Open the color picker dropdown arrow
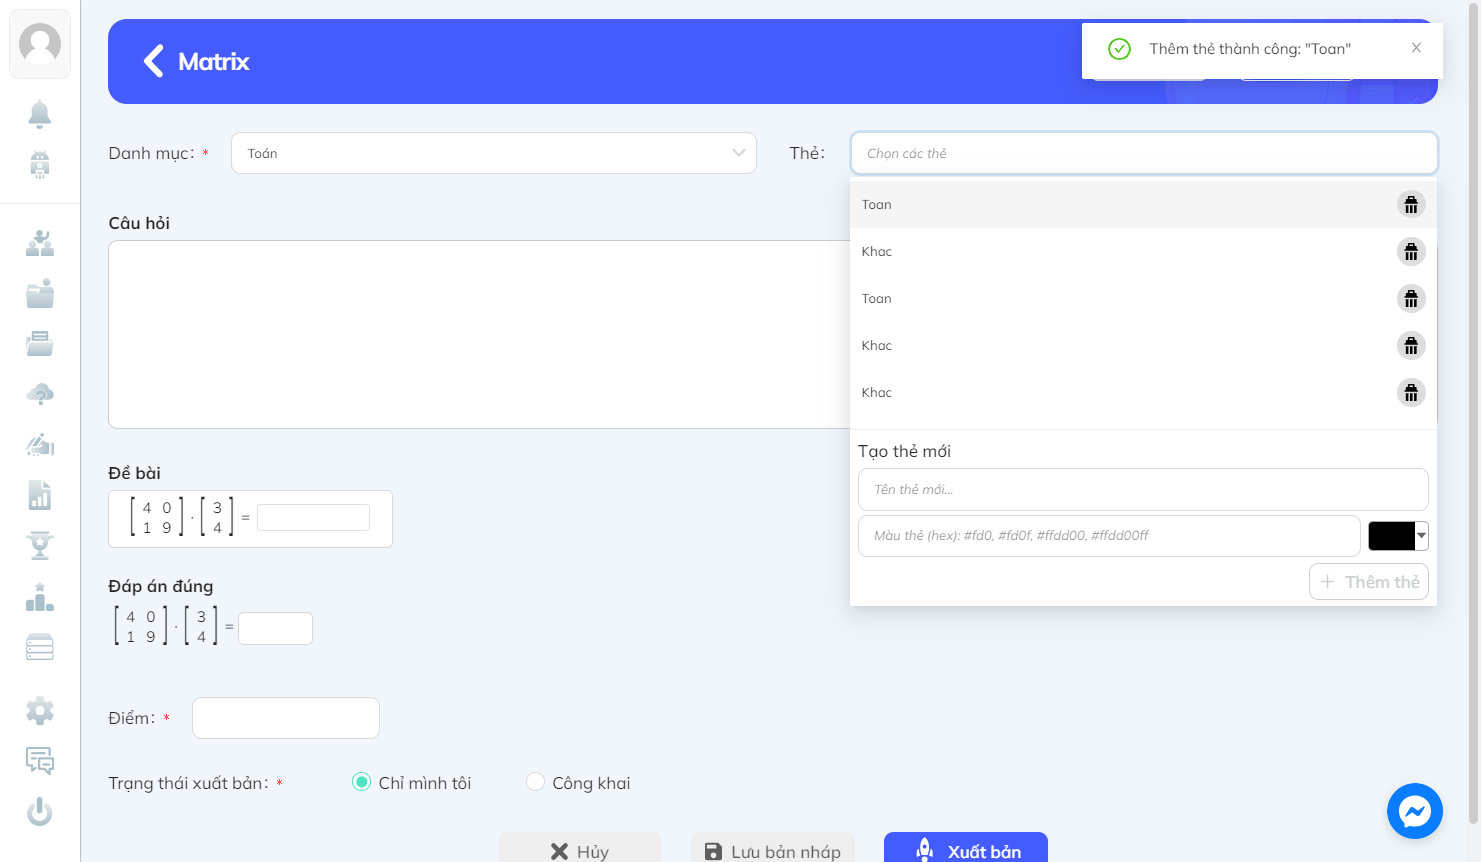Viewport: 1481px width, 862px height. tap(1421, 536)
